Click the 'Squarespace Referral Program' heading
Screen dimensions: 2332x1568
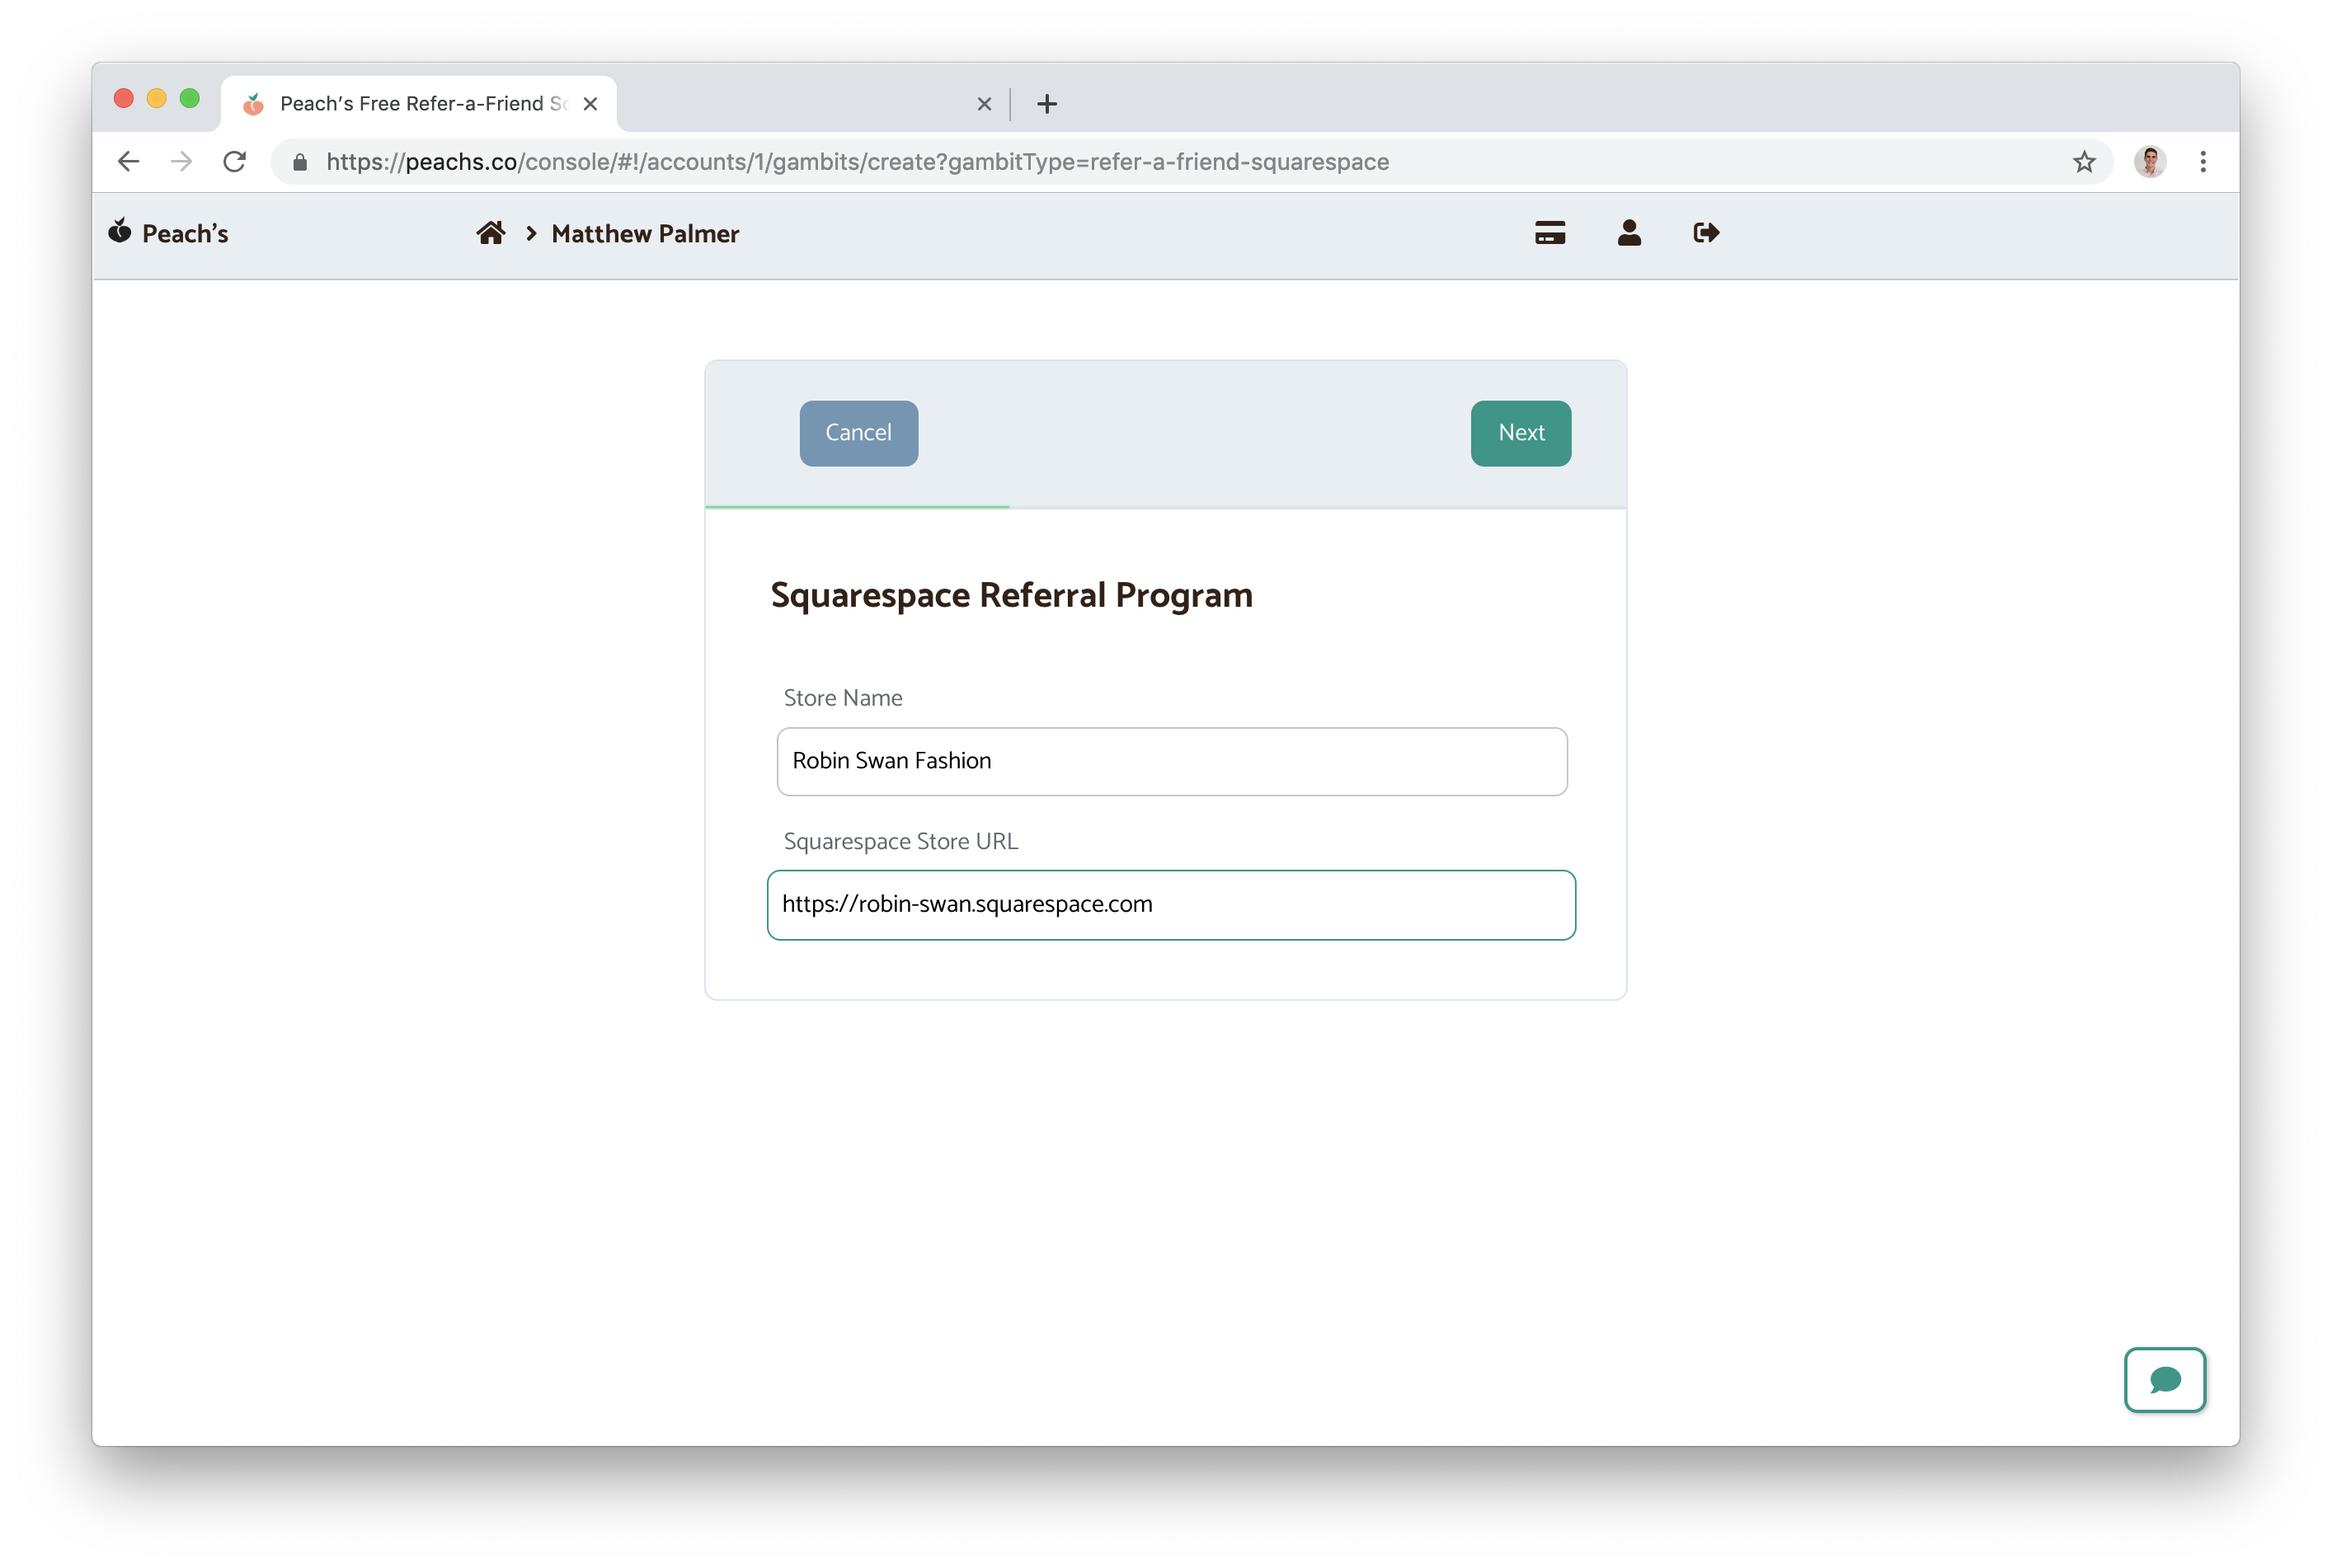pyautogui.click(x=1011, y=595)
